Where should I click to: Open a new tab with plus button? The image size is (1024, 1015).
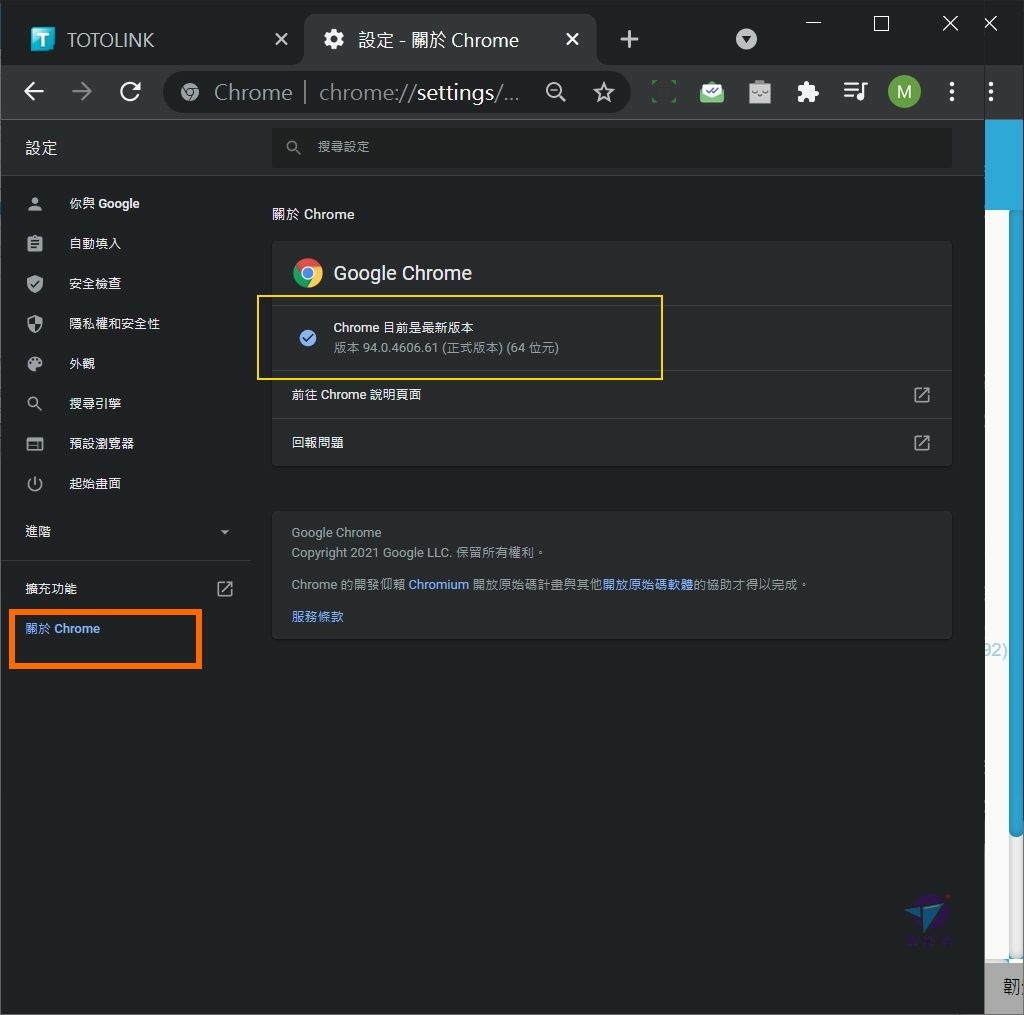tap(629, 39)
